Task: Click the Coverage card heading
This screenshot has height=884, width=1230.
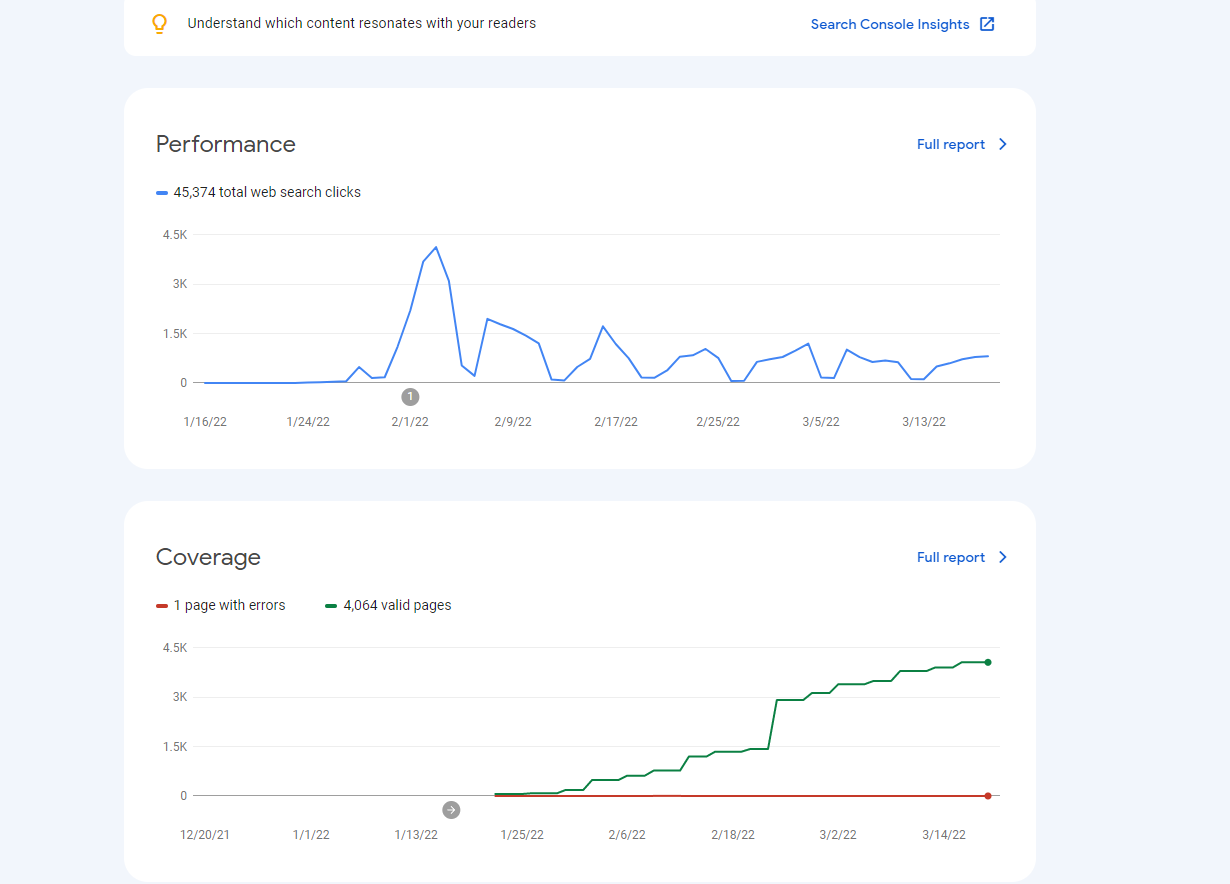Action: click(208, 557)
